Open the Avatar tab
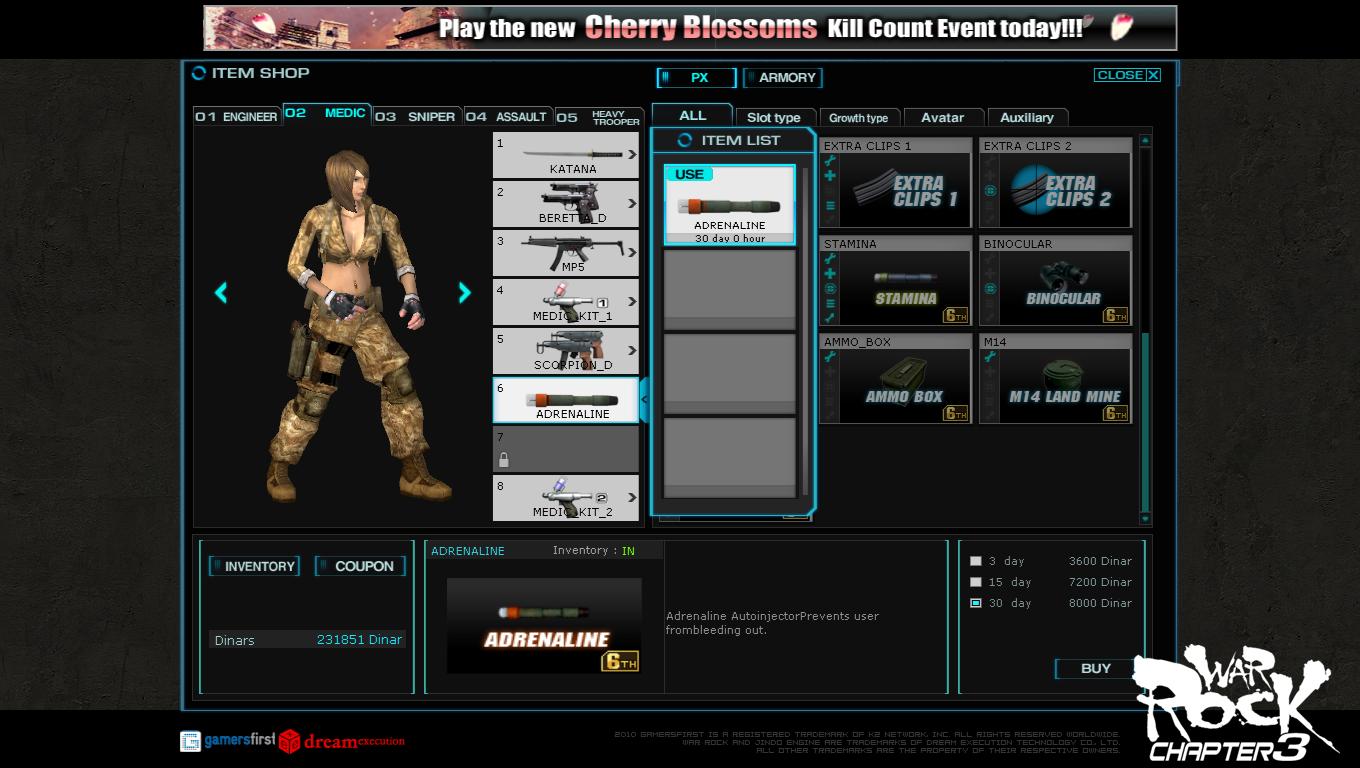 click(942, 118)
